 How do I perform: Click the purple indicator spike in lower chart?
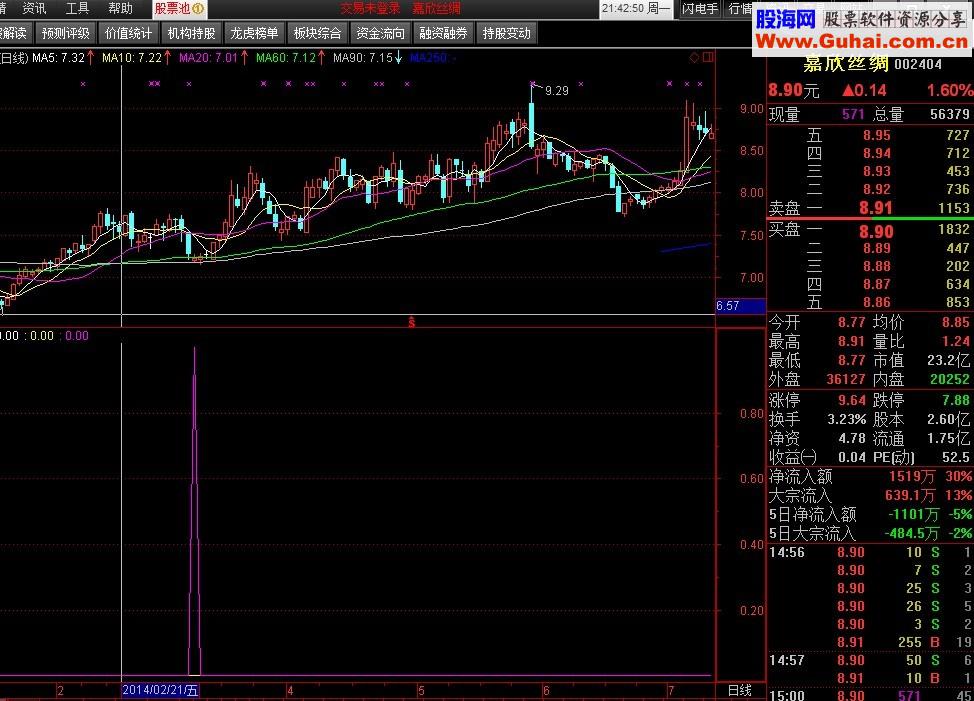[x=194, y=509]
